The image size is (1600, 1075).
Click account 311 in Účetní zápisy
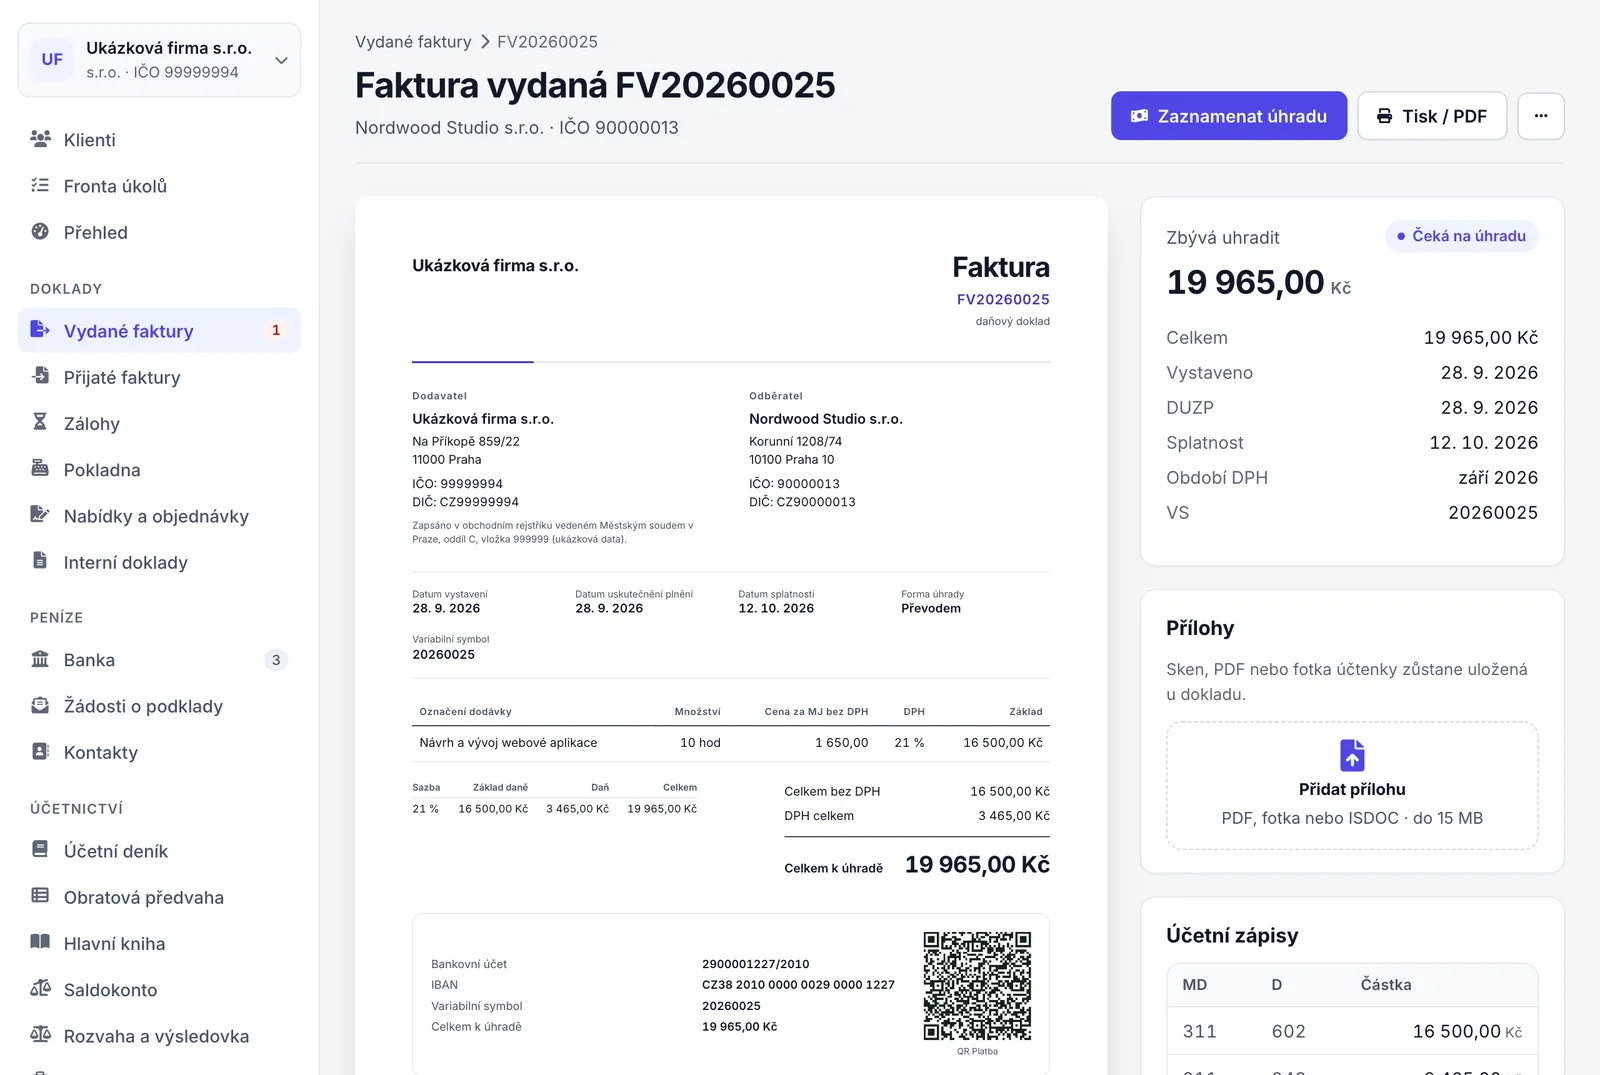pos(1199,1031)
